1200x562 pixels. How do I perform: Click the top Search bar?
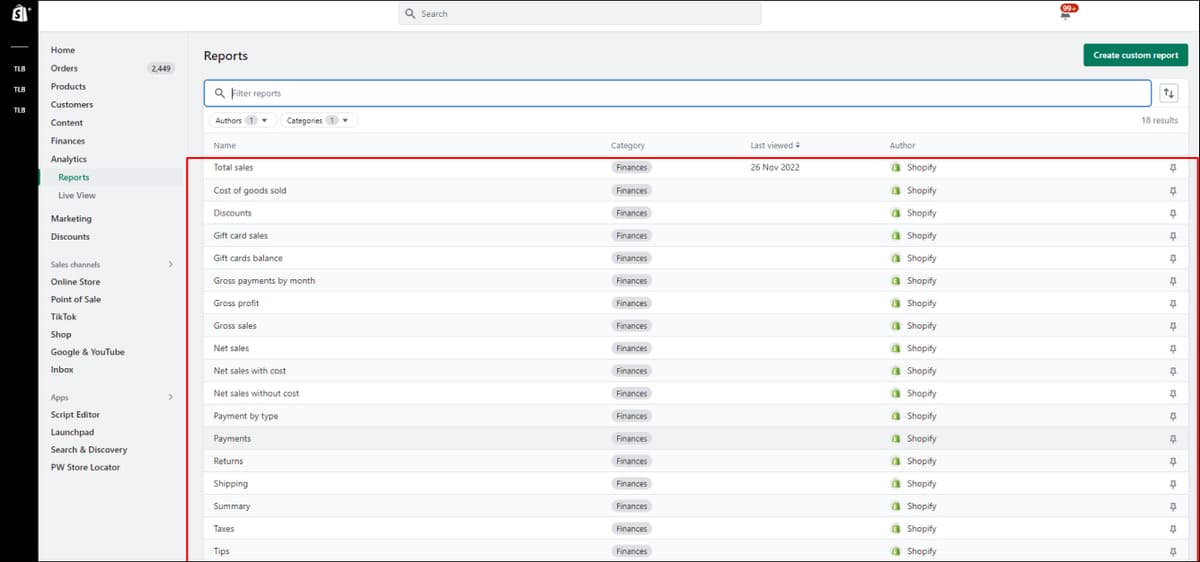(580, 14)
